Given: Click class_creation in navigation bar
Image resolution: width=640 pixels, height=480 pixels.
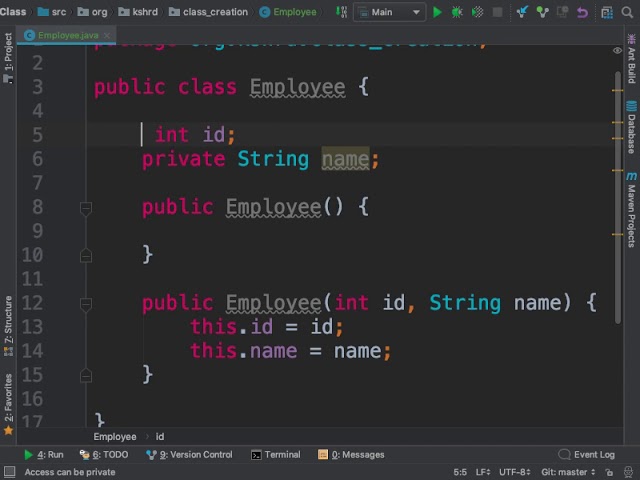Looking at the screenshot, I should point(209,12).
